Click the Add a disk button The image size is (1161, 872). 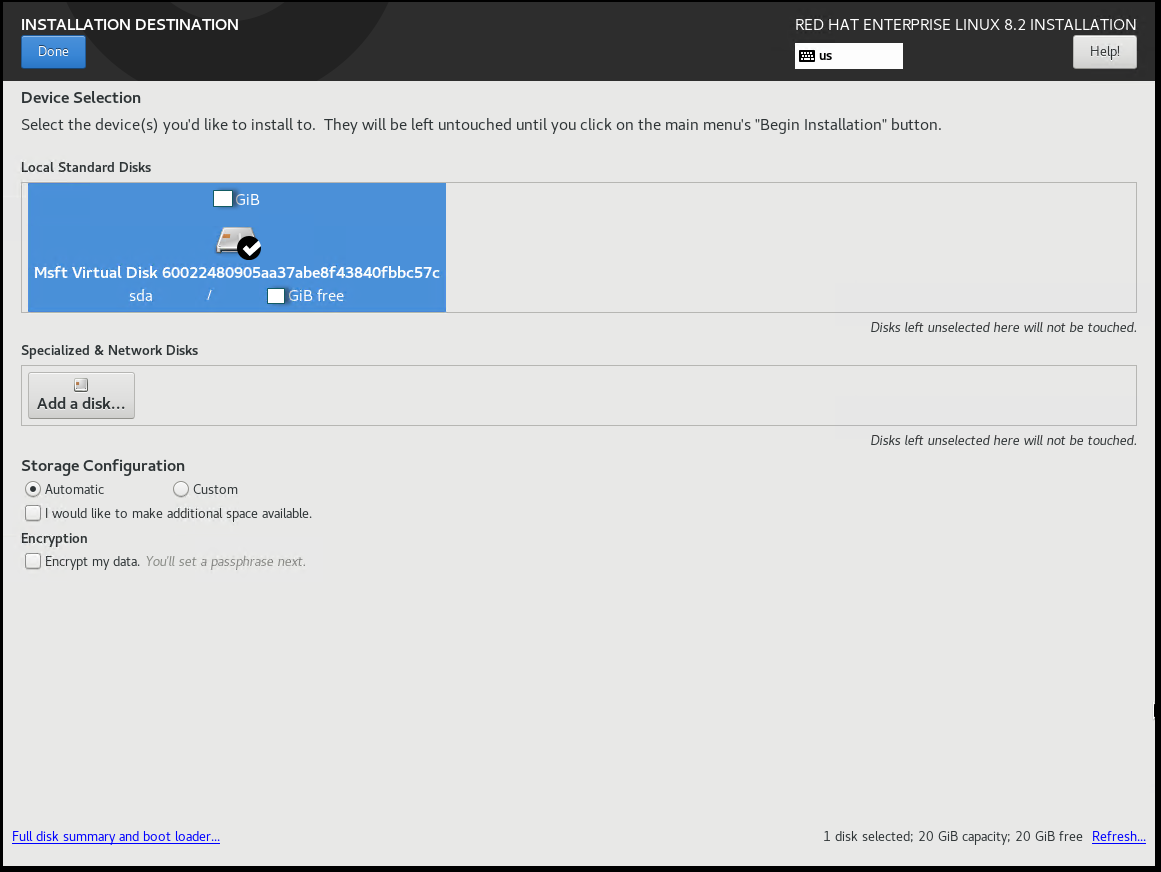point(81,395)
